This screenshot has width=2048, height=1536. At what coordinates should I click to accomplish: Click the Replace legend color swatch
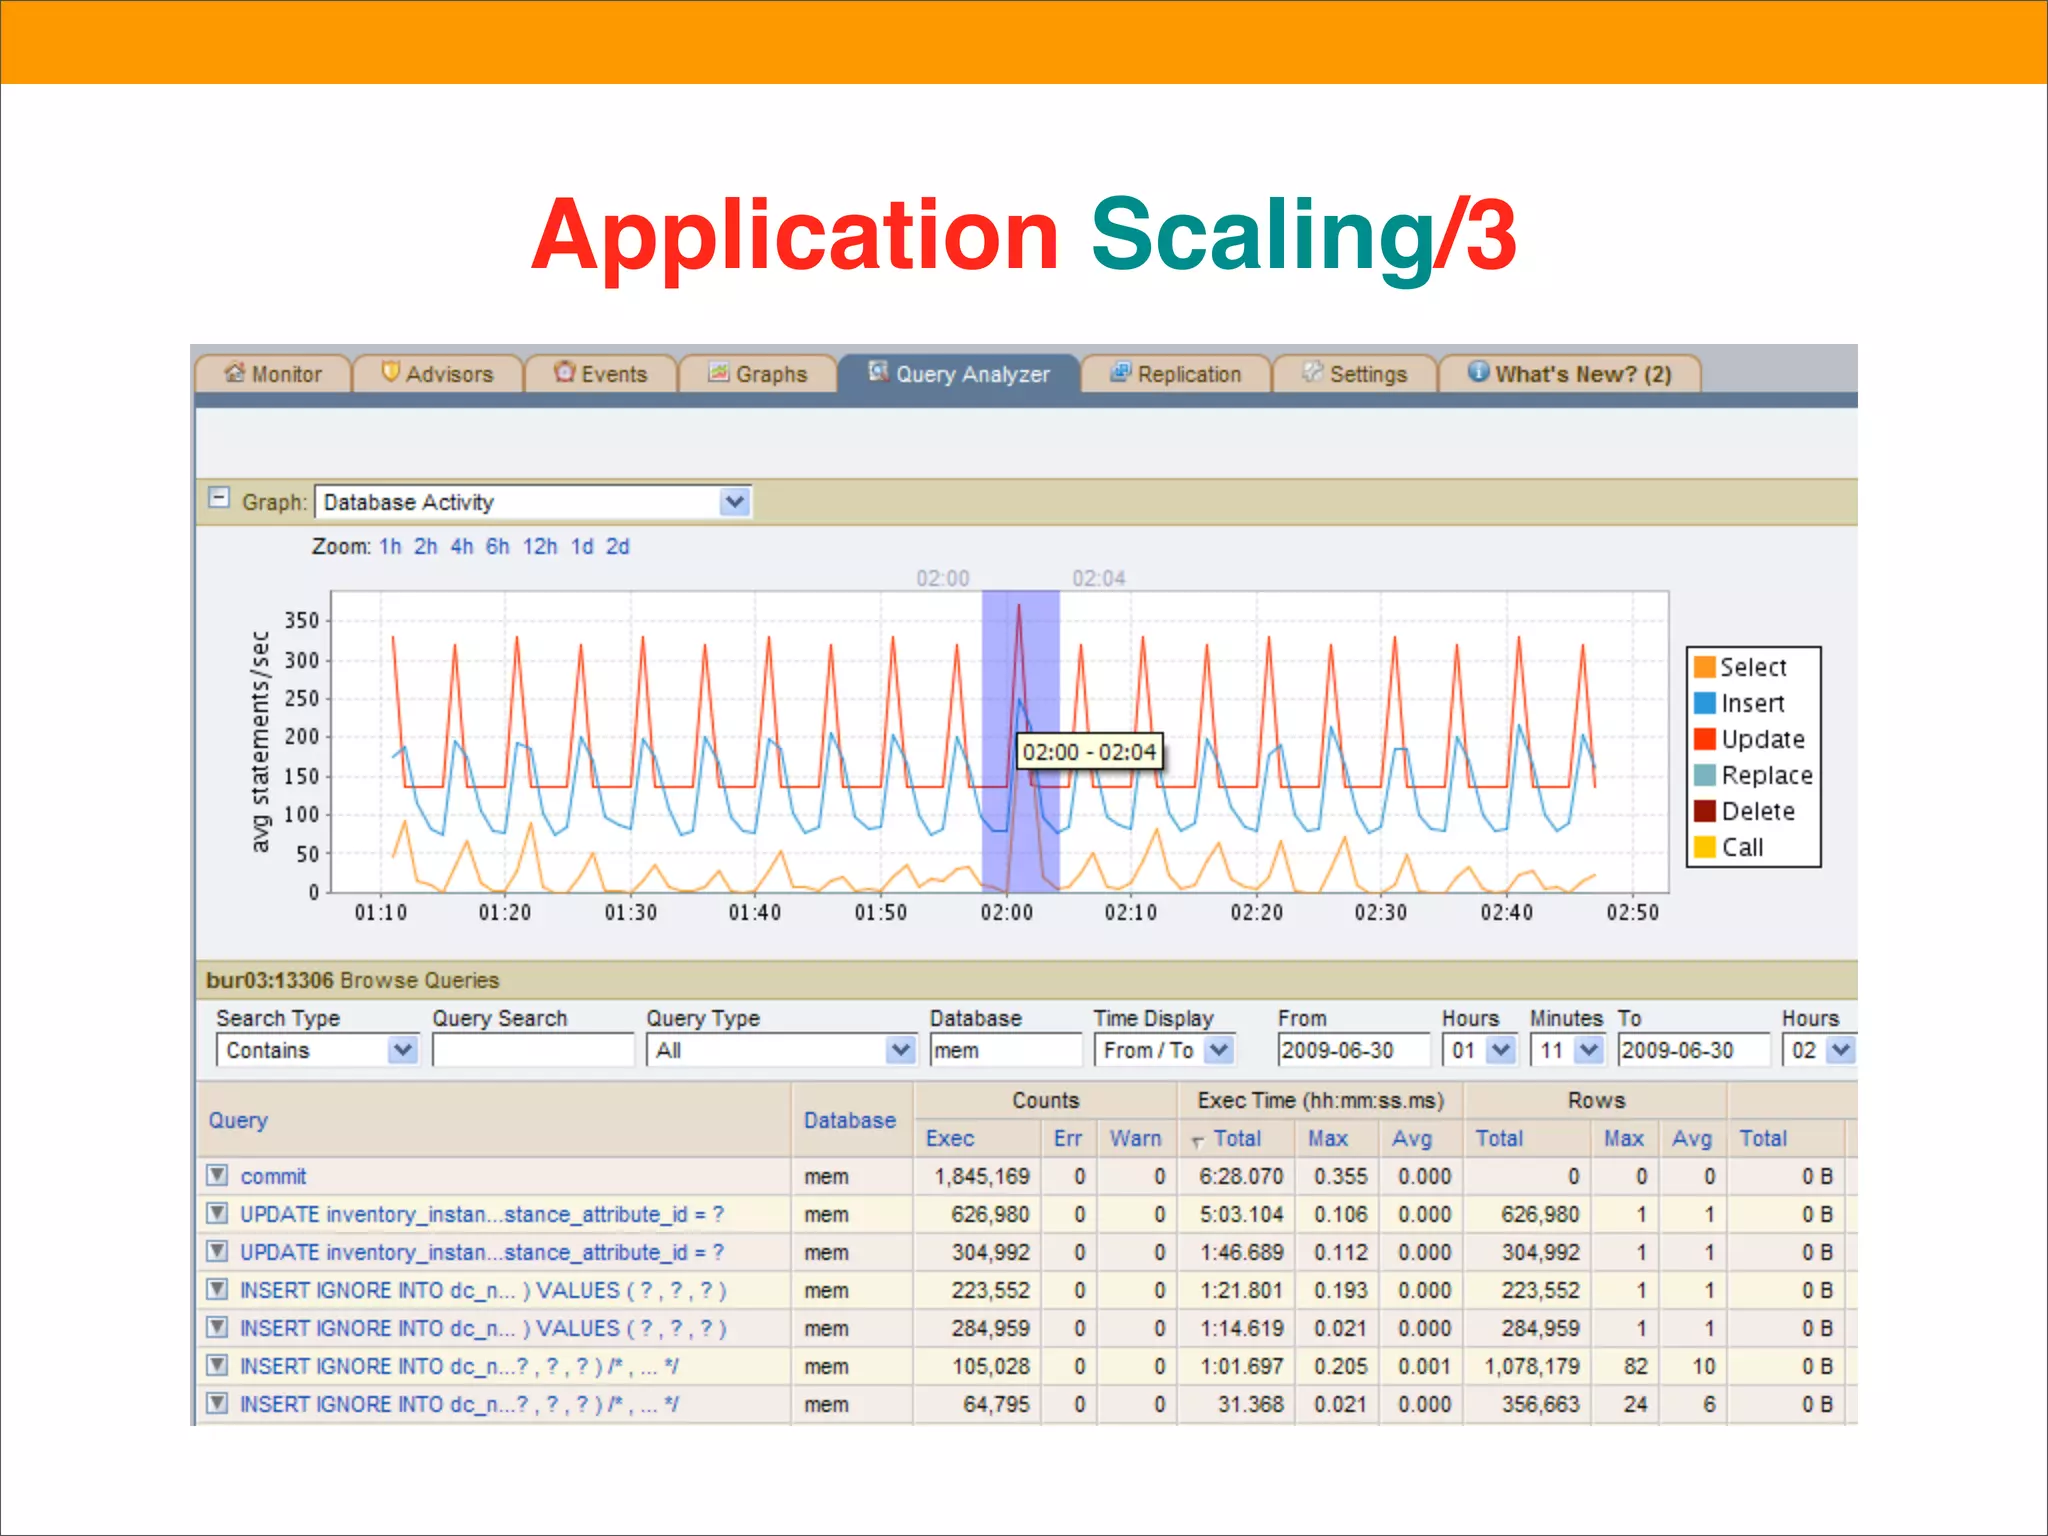pyautogui.click(x=1705, y=775)
